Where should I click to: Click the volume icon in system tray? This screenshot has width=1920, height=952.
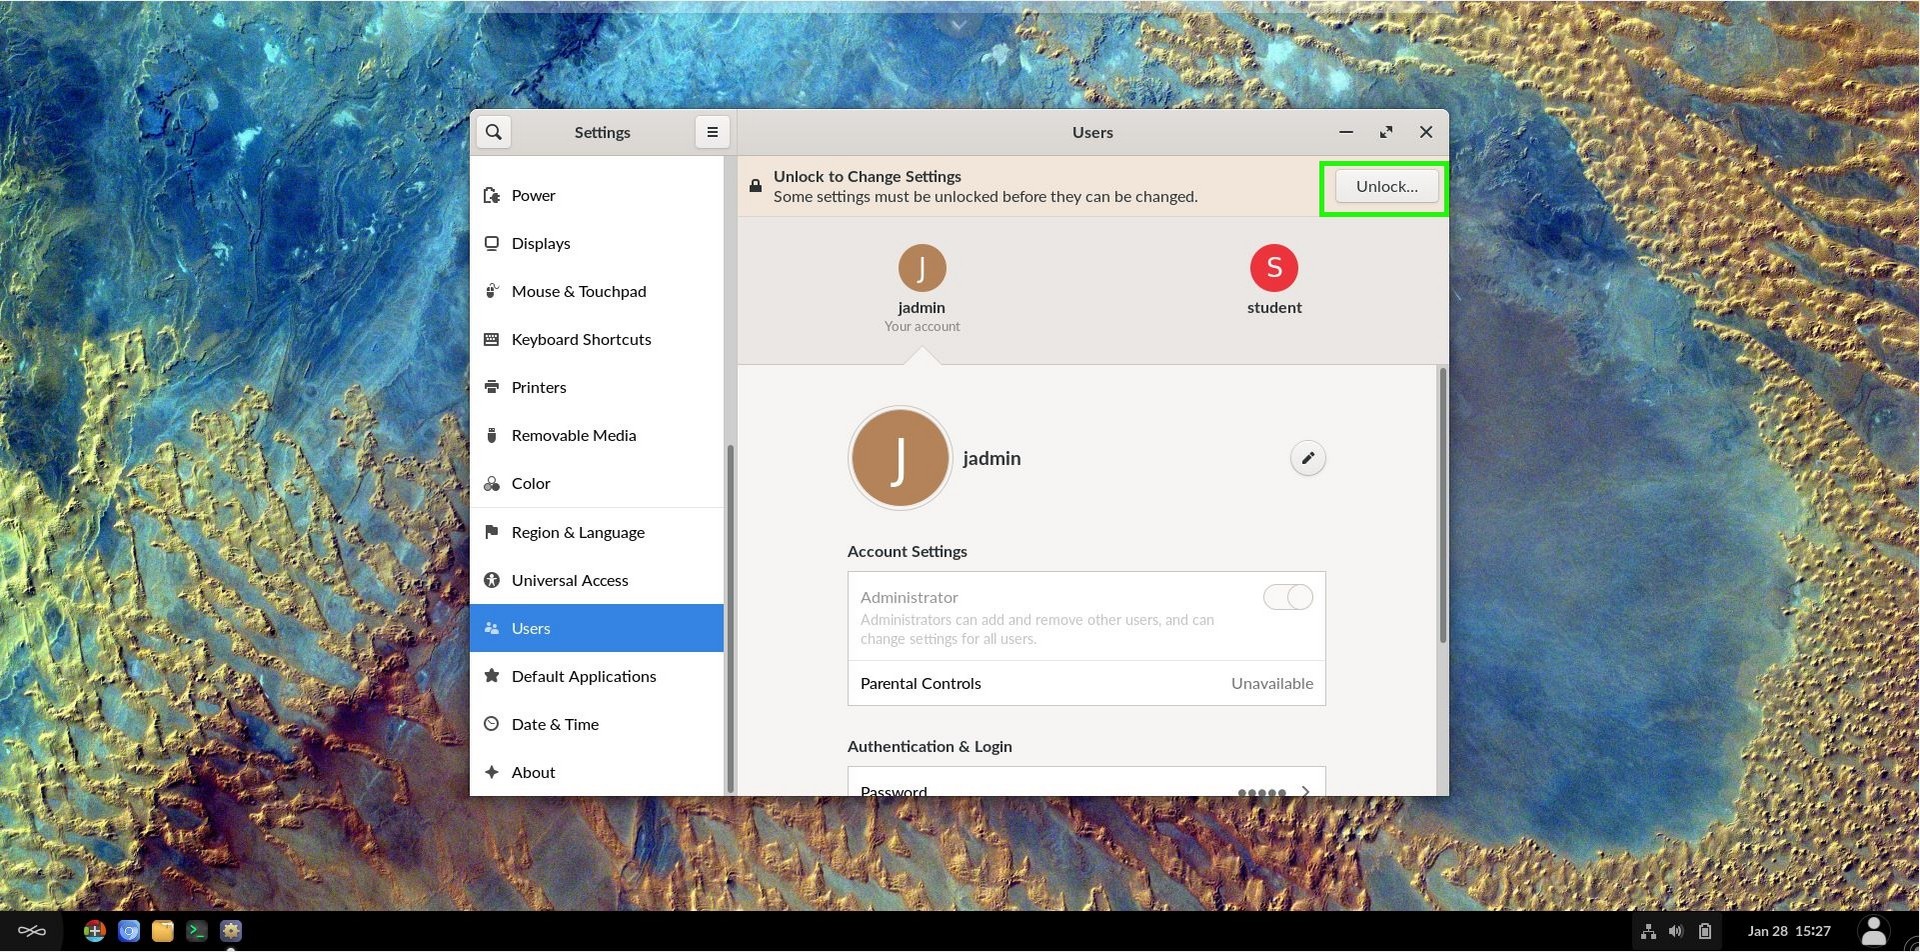pos(1676,931)
